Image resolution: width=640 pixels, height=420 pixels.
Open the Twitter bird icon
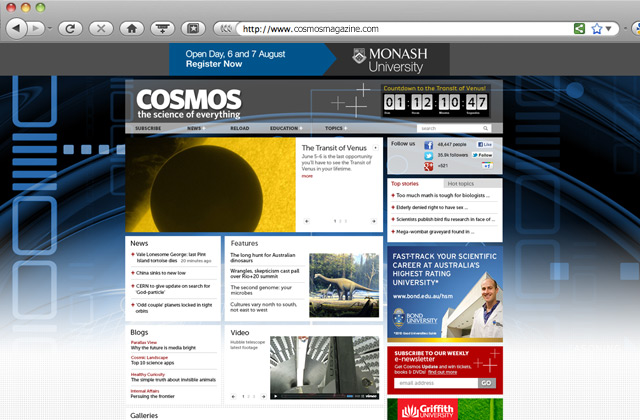428,156
